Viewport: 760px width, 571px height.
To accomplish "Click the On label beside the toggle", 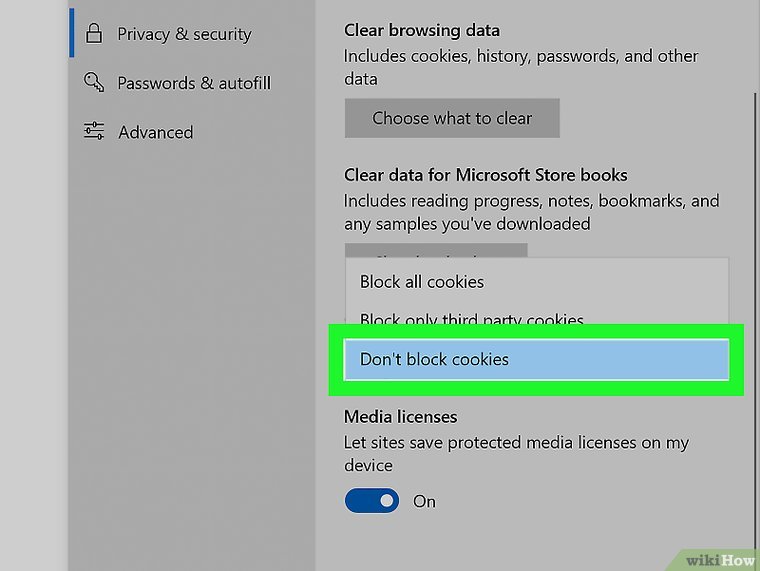I will 425,501.
